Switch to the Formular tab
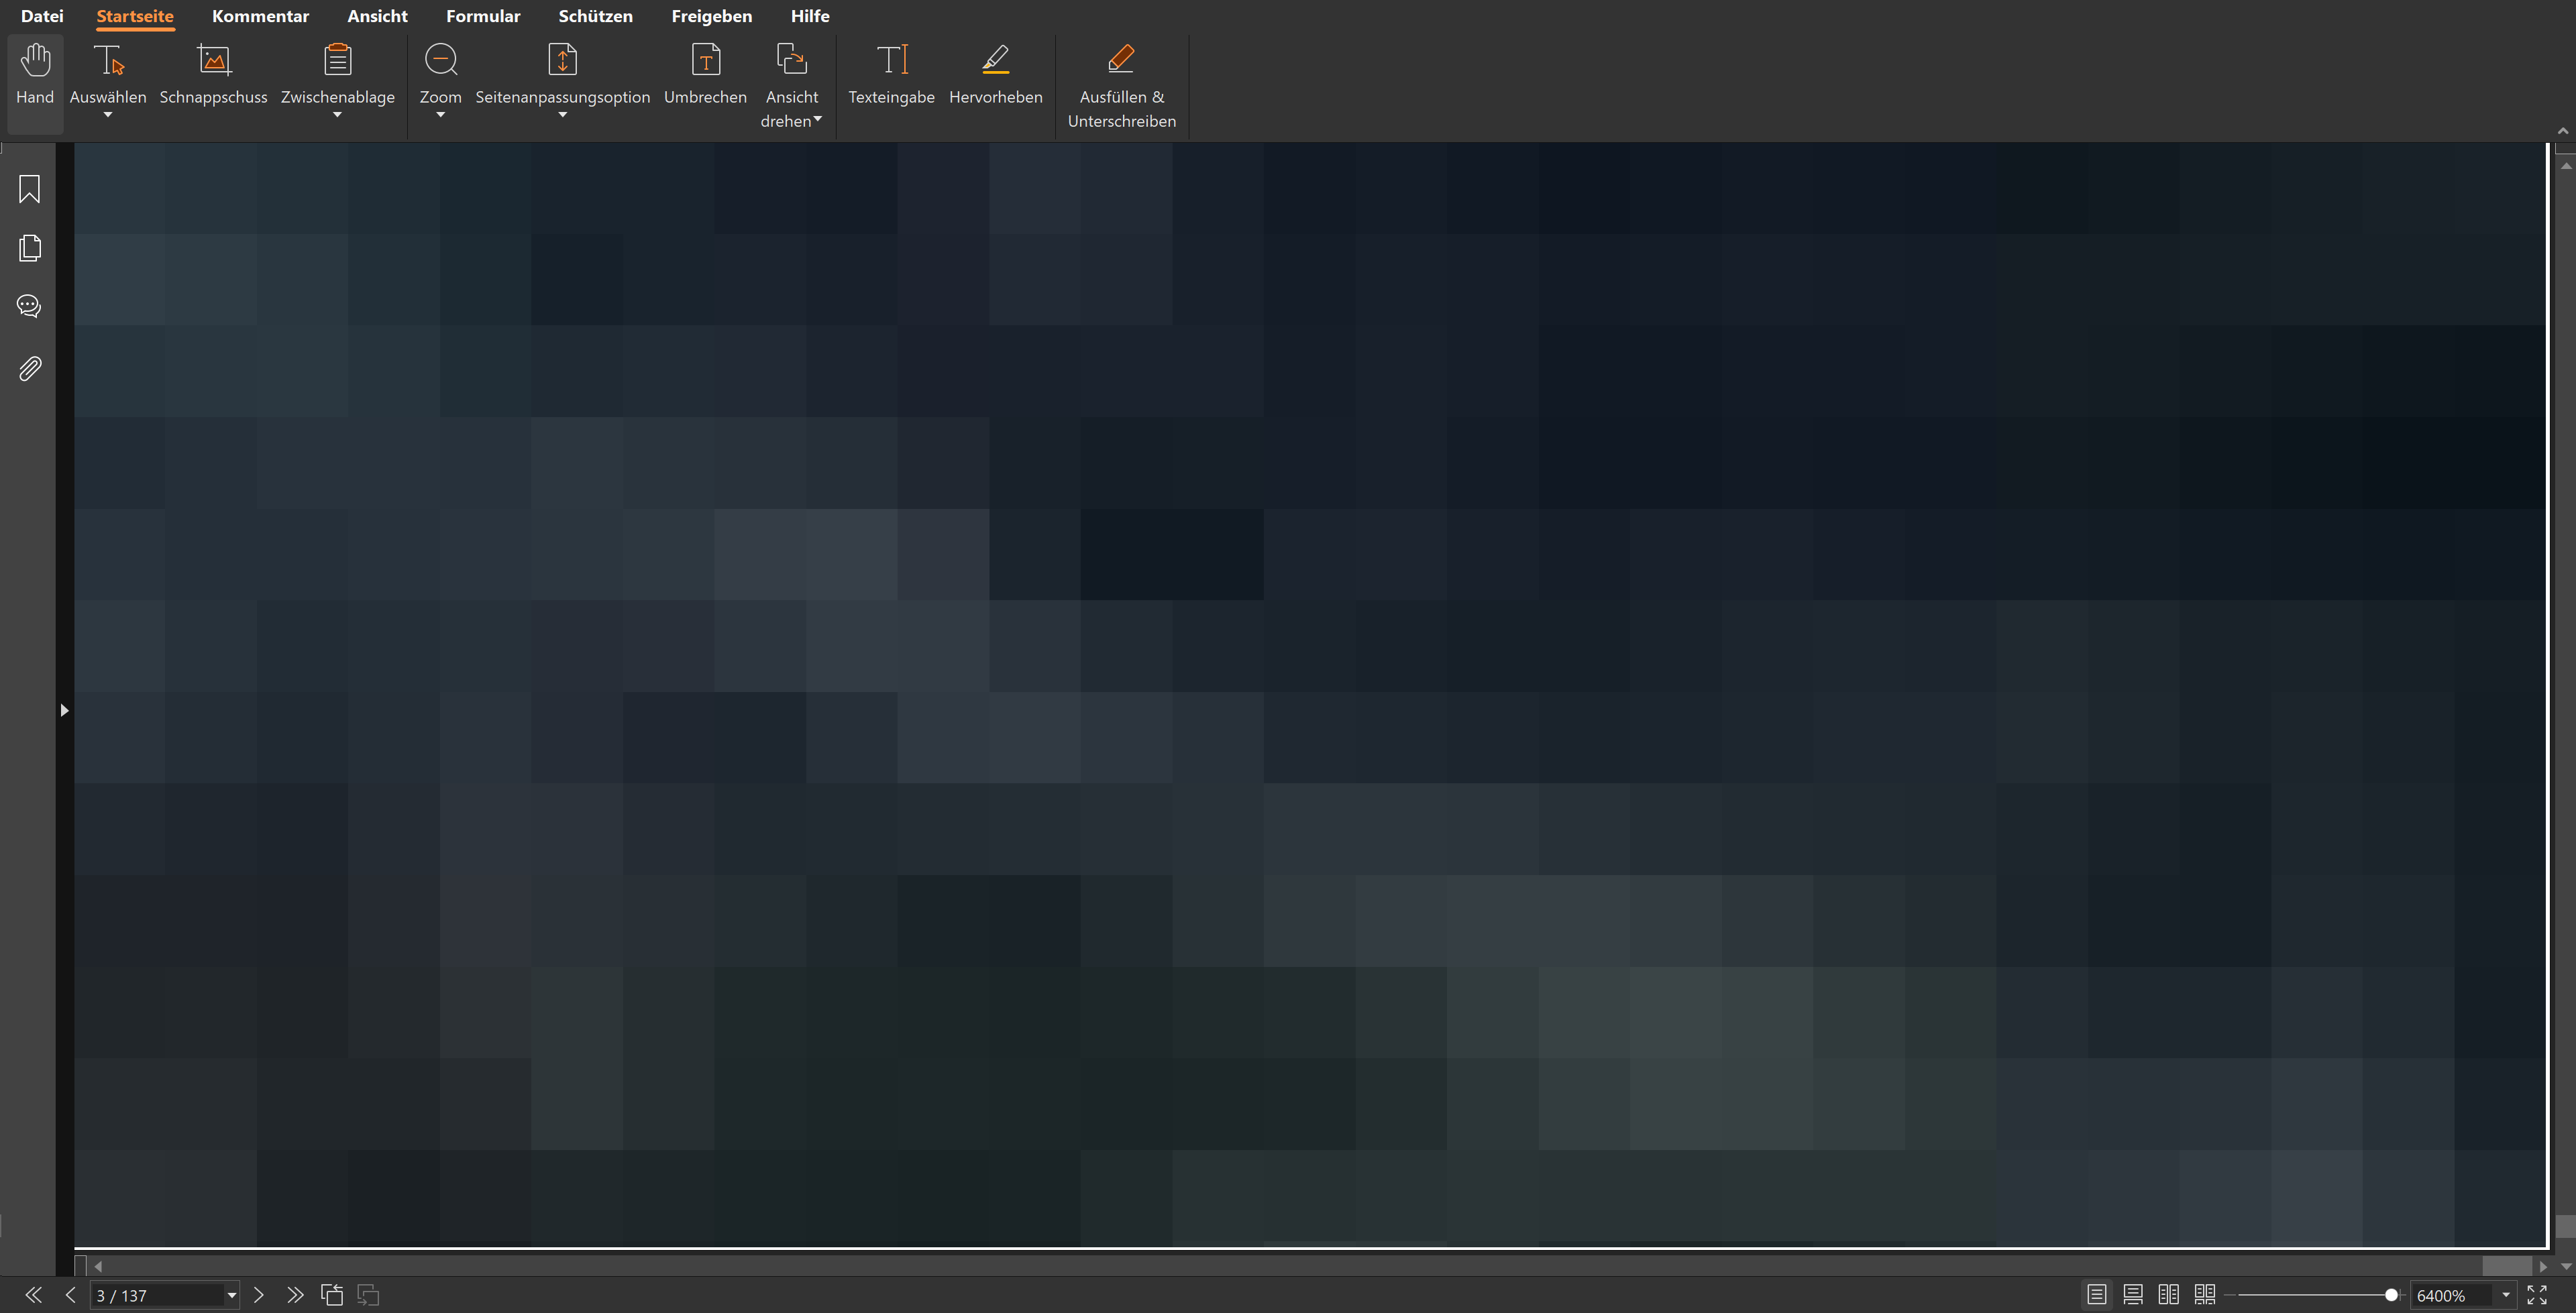Image resolution: width=2576 pixels, height=1313 pixels. pos(484,16)
